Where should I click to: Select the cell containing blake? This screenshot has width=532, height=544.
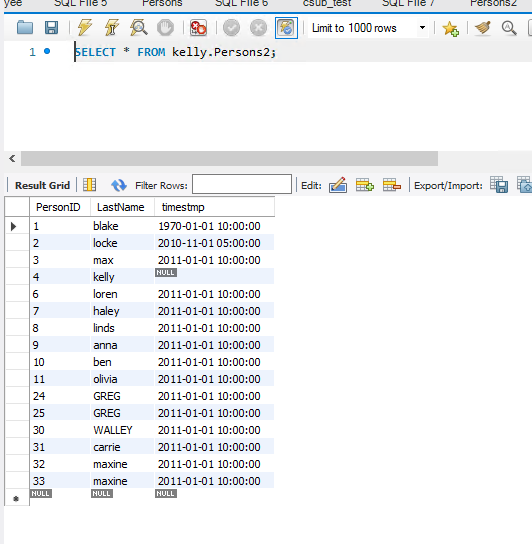[122, 226]
